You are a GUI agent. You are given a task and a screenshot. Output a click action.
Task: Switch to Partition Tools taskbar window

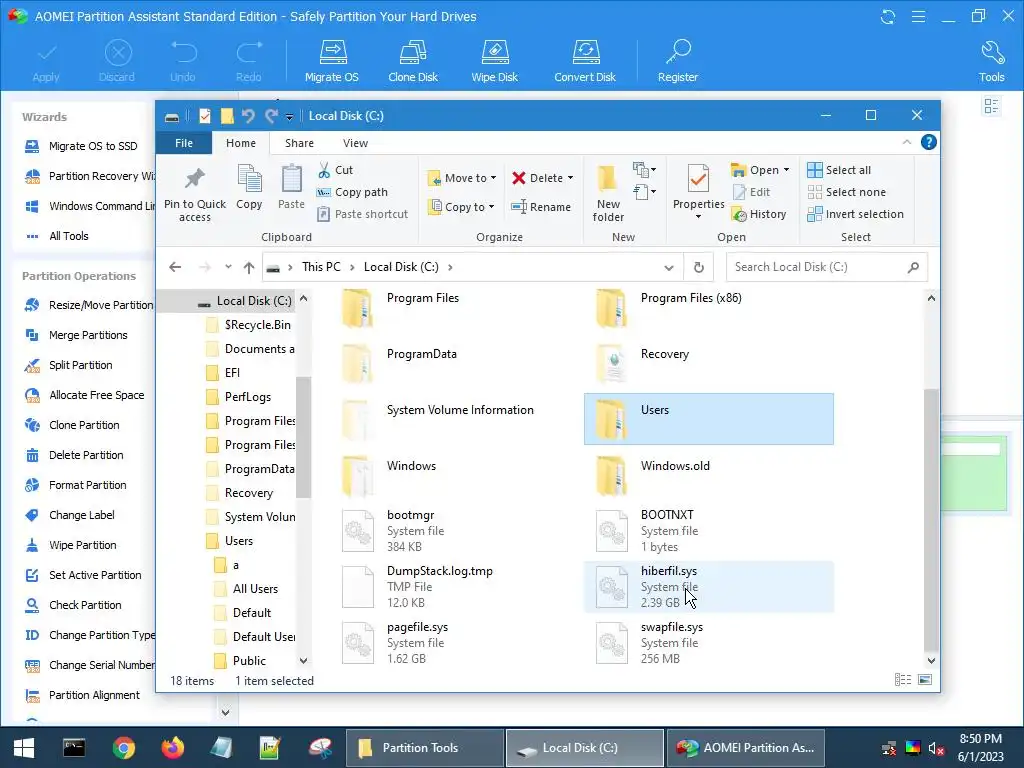click(x=424, y=748)
